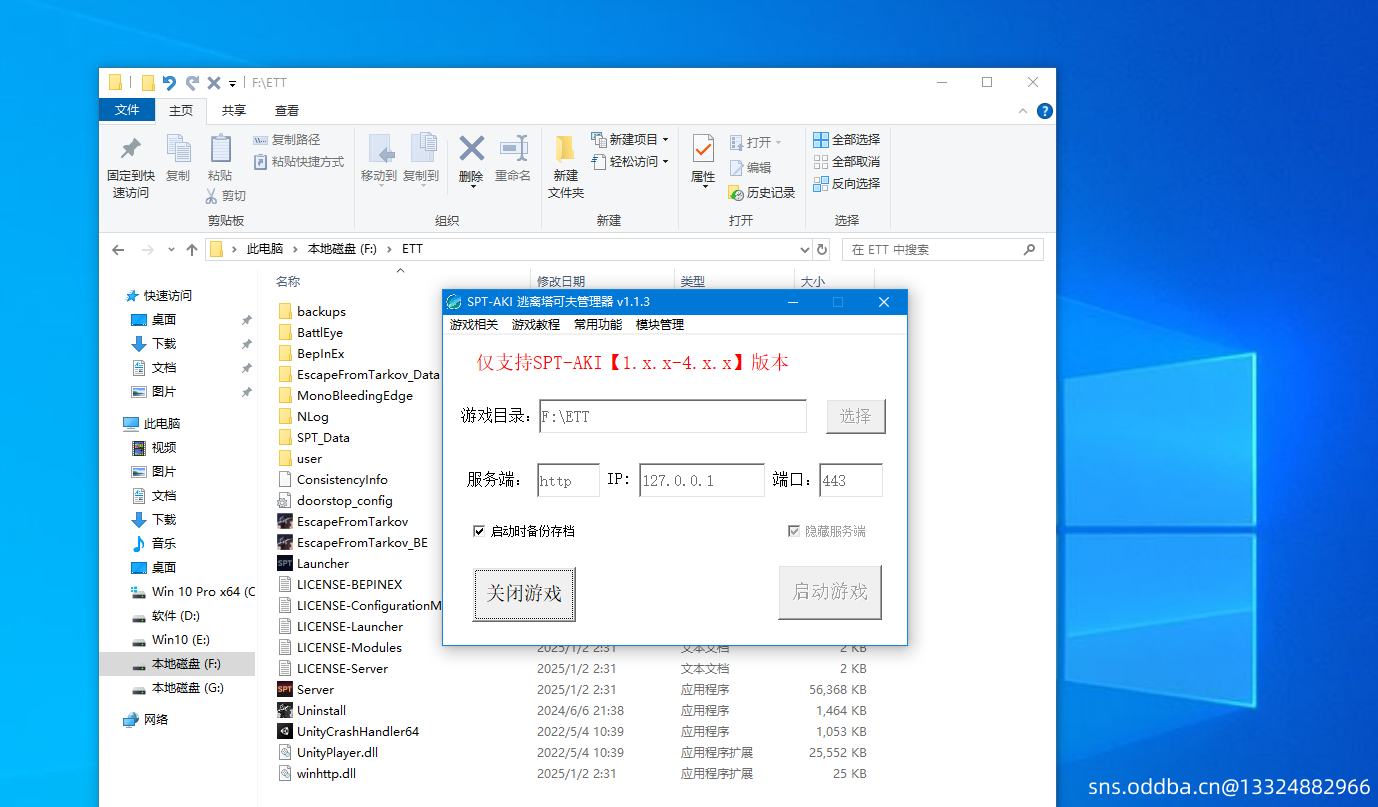This screenshot has height=807, width=1378.
Task: Select 下载 under 快速访问 in the sidebar
Action: tap(164, 344)
